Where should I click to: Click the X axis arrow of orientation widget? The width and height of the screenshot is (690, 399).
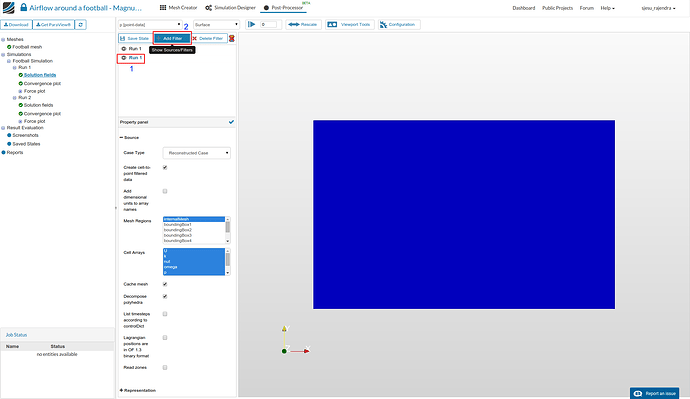click(x=307, y=350)
